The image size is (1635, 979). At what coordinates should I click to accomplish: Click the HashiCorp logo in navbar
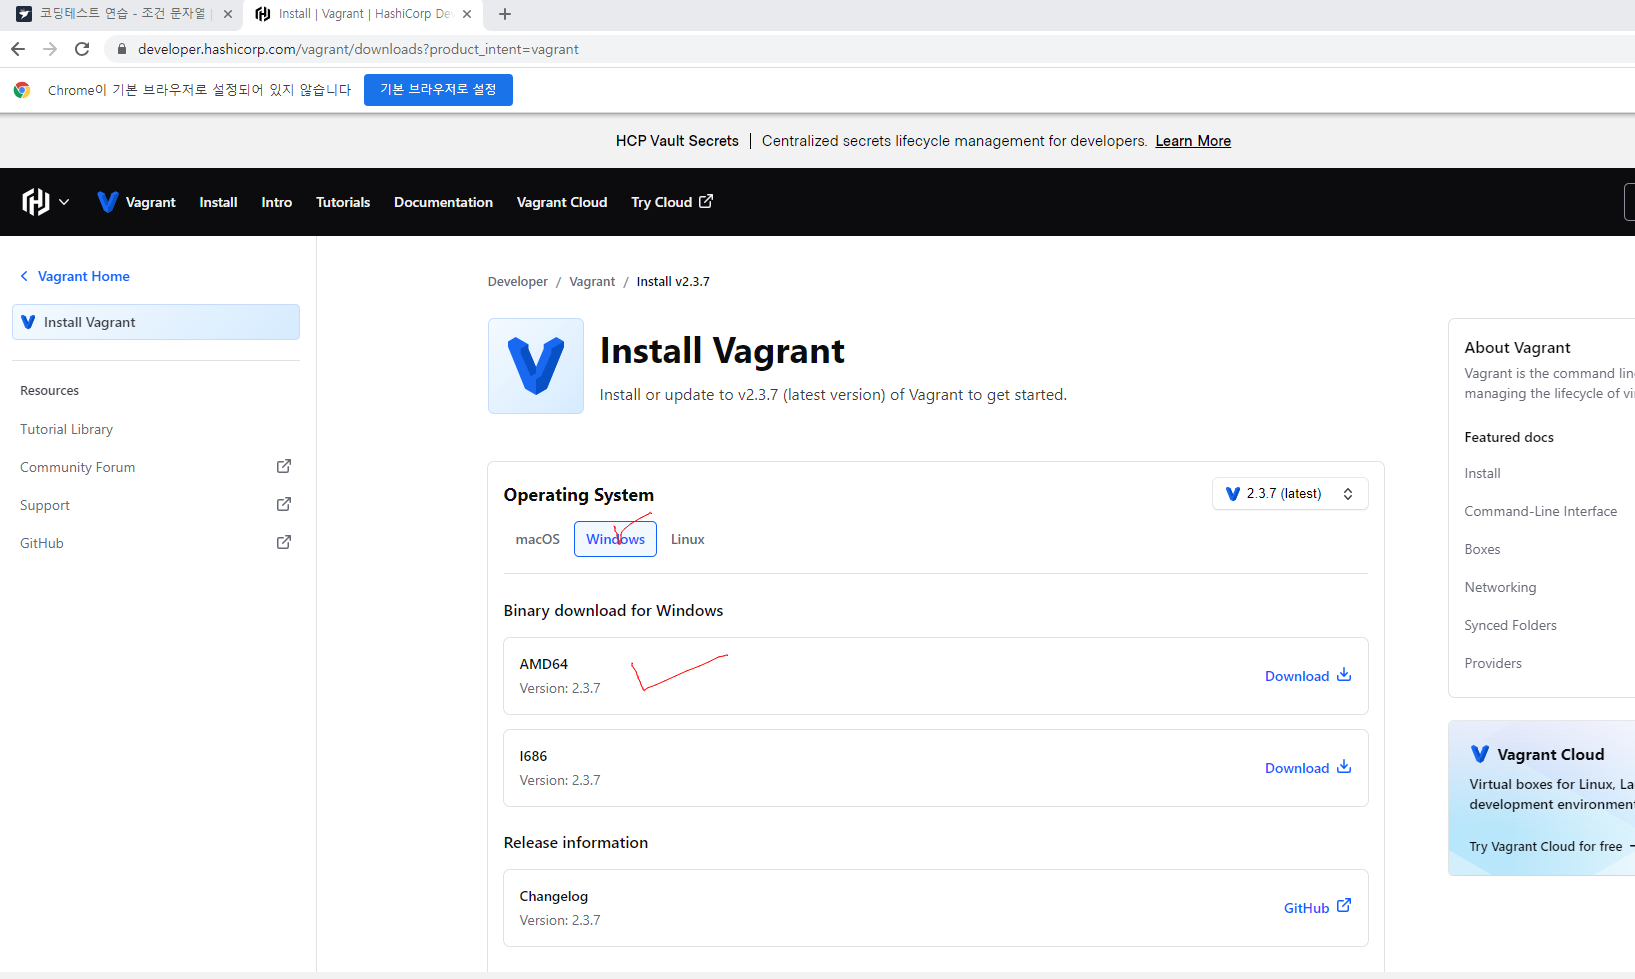click(36, 202)
